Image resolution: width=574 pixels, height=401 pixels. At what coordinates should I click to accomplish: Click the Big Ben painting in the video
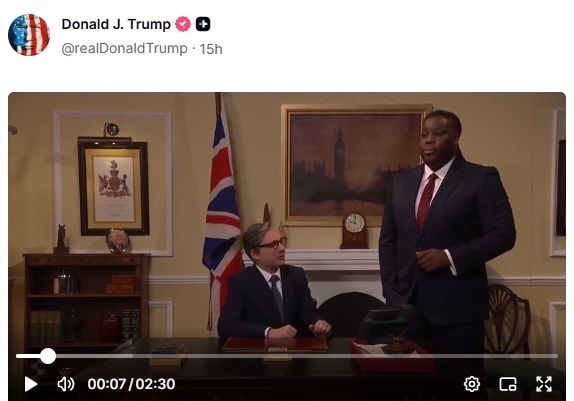(x=354, y=165)
